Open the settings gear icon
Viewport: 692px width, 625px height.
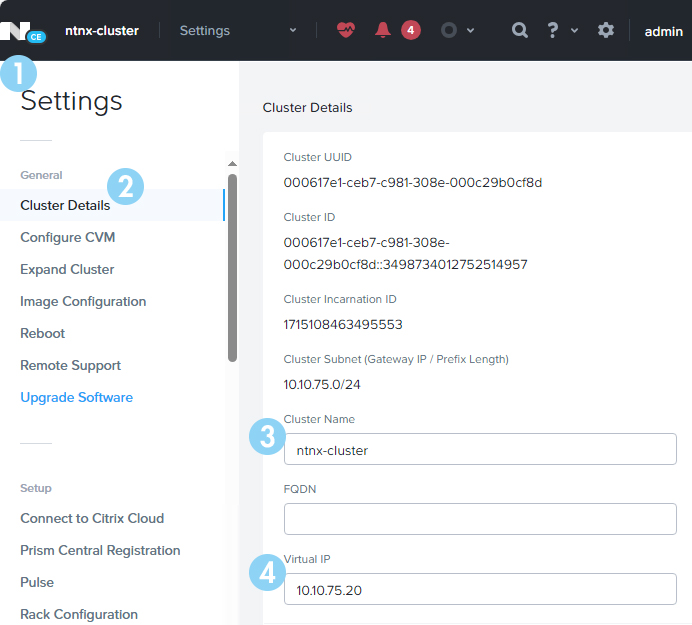606,30
